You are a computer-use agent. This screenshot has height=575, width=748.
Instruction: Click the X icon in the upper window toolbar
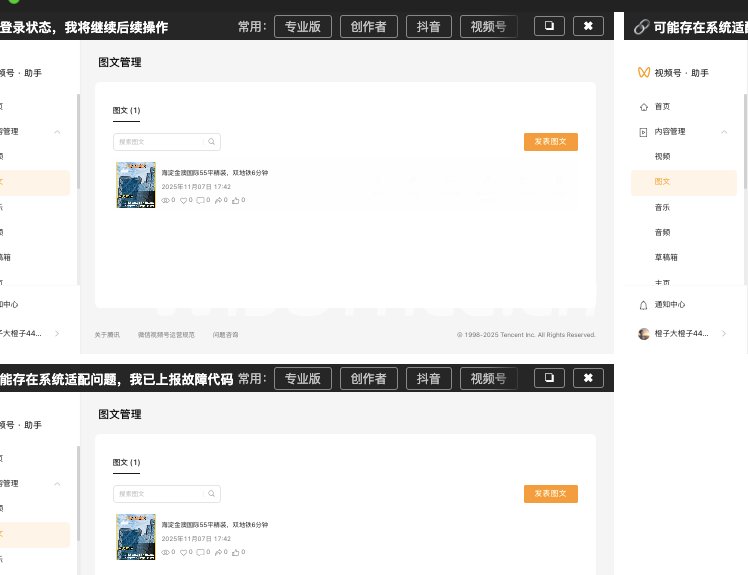click(x=588, y=26)
